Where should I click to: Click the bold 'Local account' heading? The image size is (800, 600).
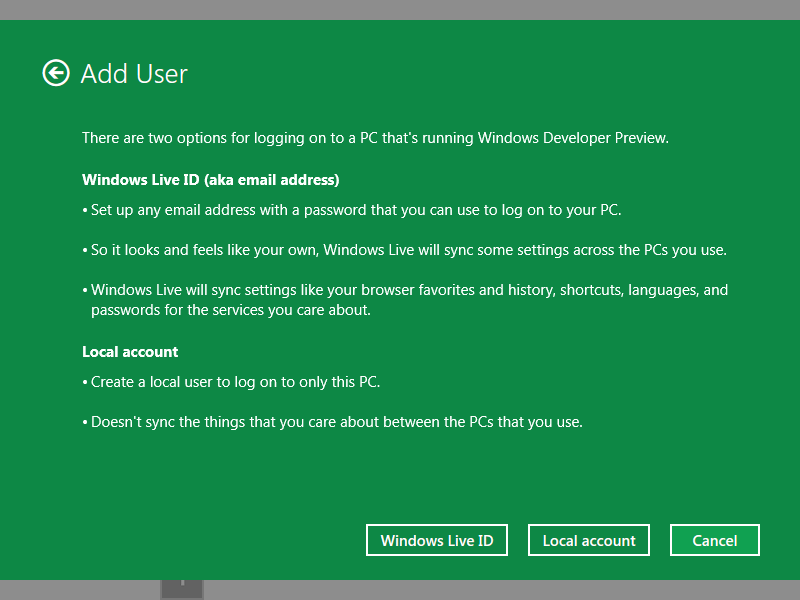click(x=130, y=352)
